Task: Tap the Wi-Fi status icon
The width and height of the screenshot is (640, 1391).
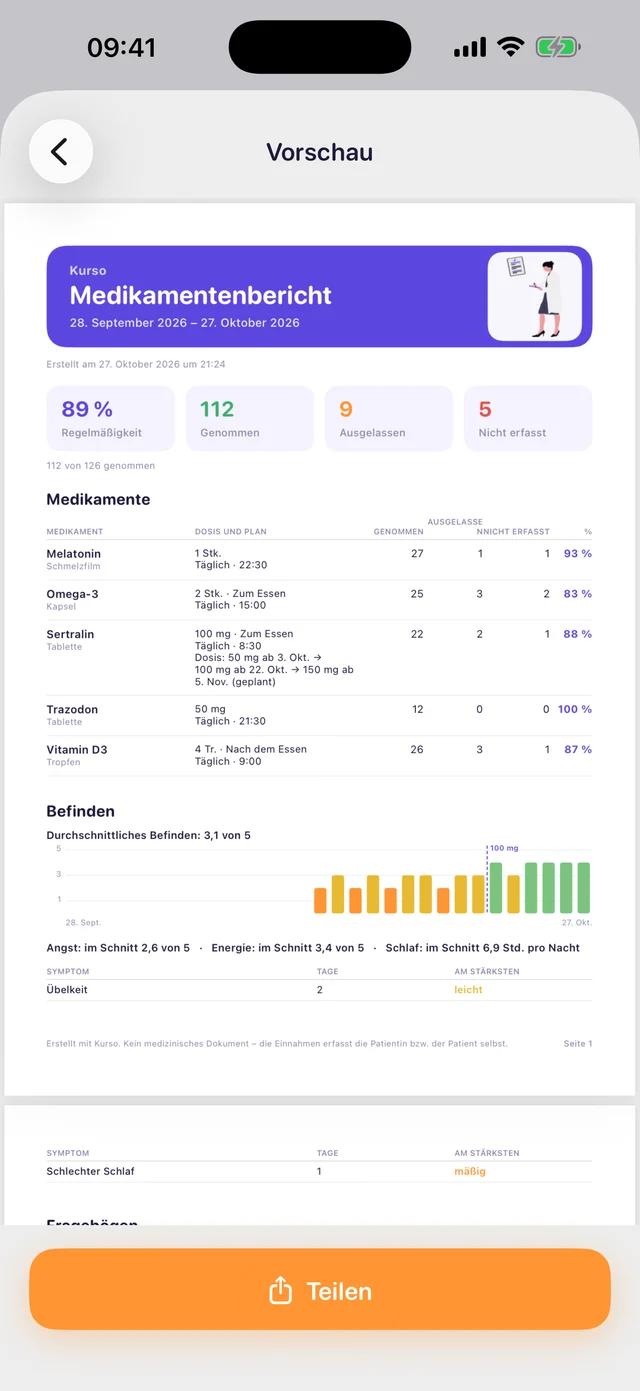Action: (x=511, y=47)
